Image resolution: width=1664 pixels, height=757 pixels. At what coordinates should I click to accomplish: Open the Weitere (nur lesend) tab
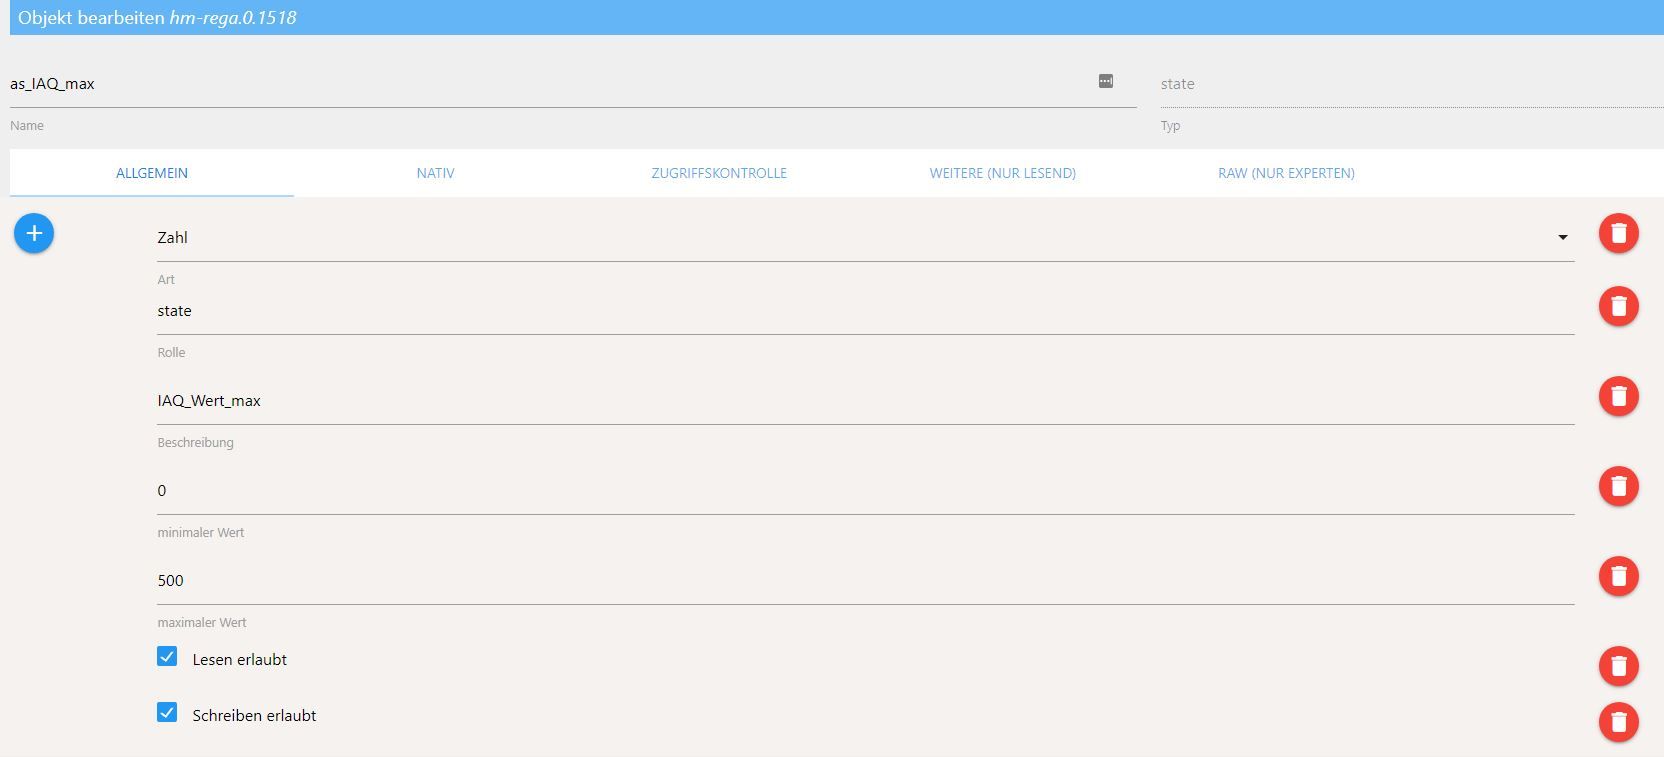coord(1003,173)
